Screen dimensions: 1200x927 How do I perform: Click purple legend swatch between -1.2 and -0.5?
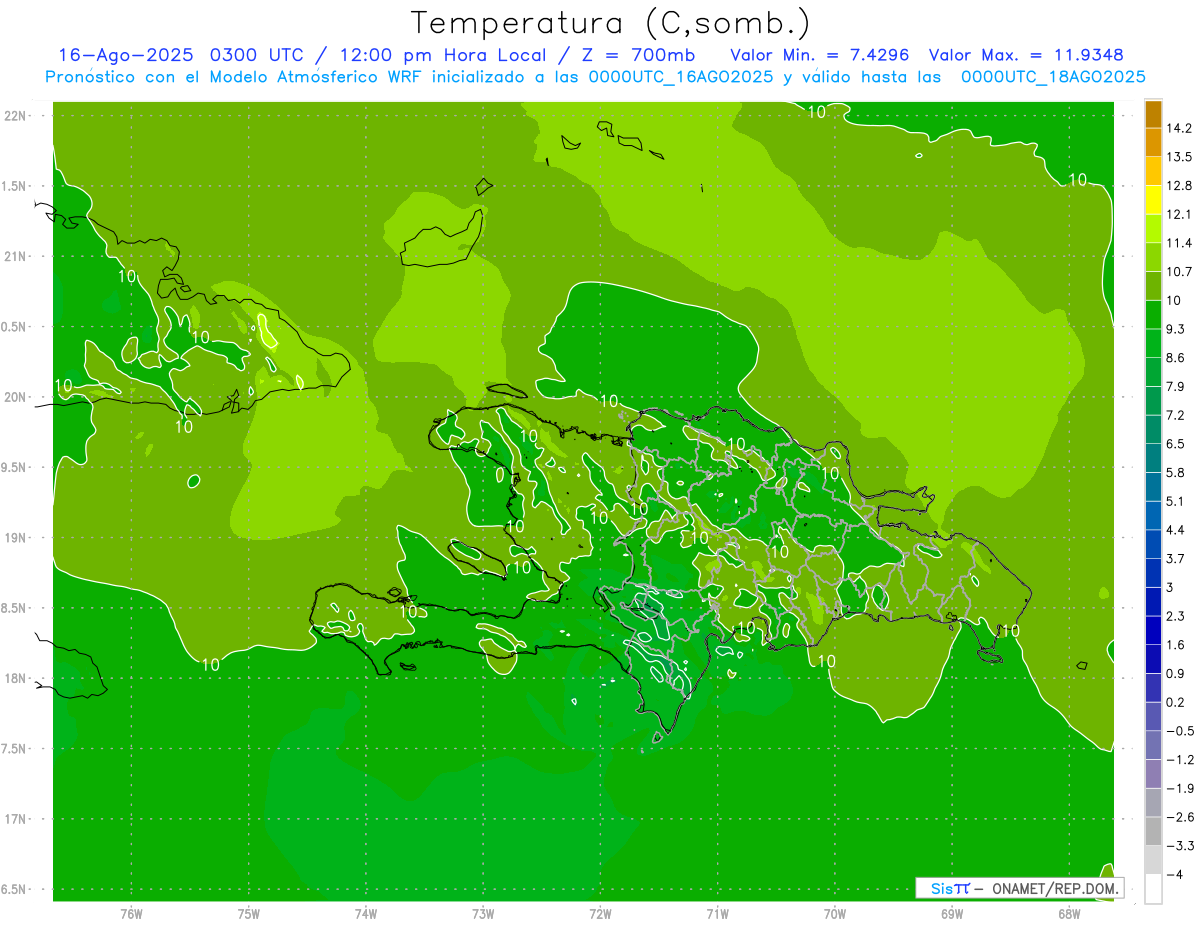coord(1153,745)
